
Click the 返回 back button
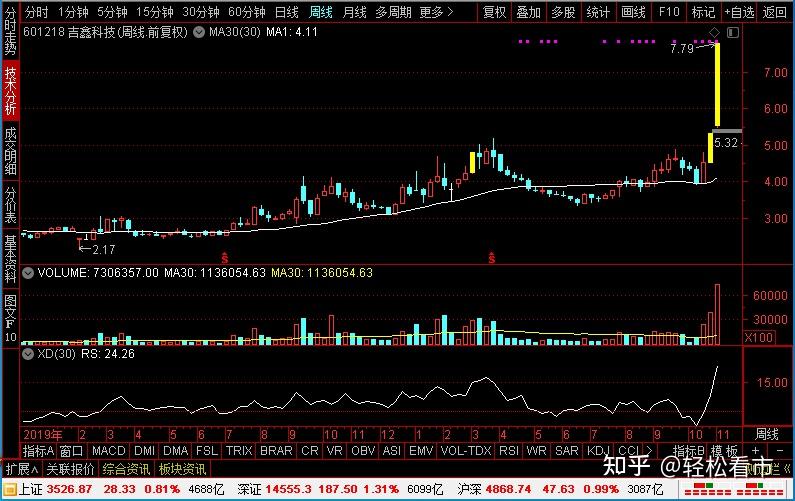pyautogui.click(x=775, y=12)
